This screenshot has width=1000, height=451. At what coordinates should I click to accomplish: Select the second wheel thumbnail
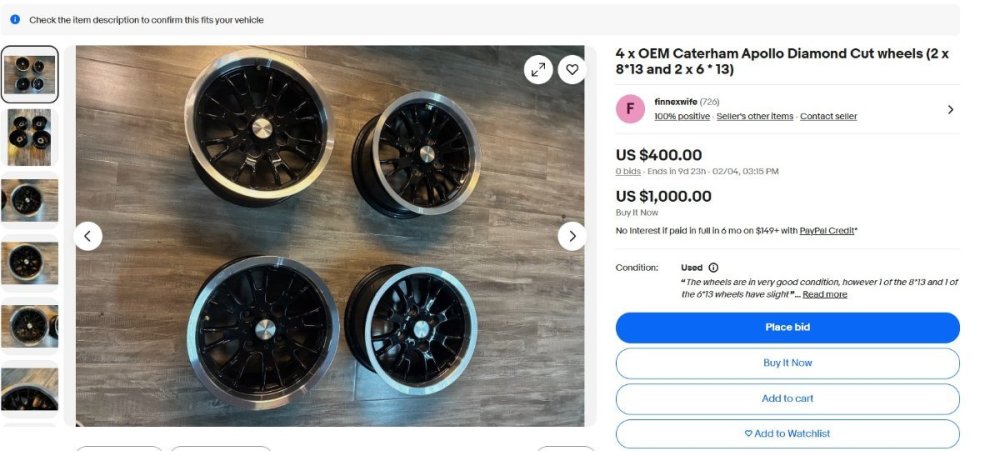[x=30, y=137]
